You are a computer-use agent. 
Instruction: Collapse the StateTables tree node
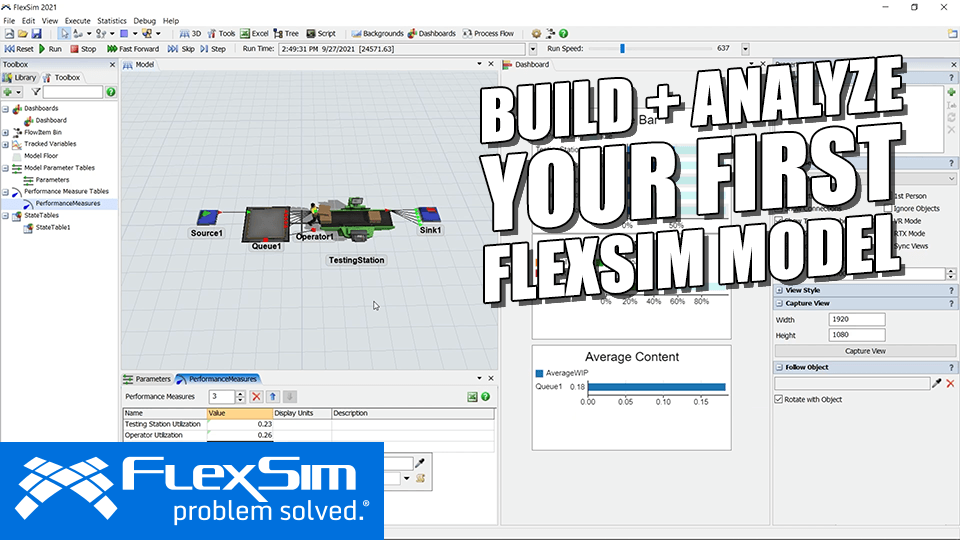click(x=6, y=216)
